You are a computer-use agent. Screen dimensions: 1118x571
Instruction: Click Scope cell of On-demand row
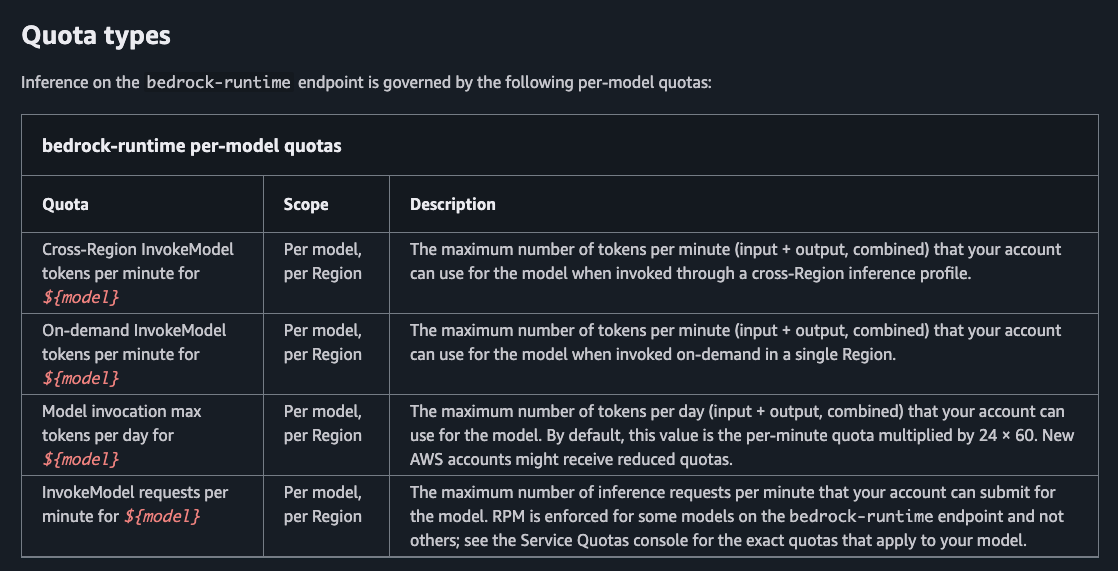point(327,354)
